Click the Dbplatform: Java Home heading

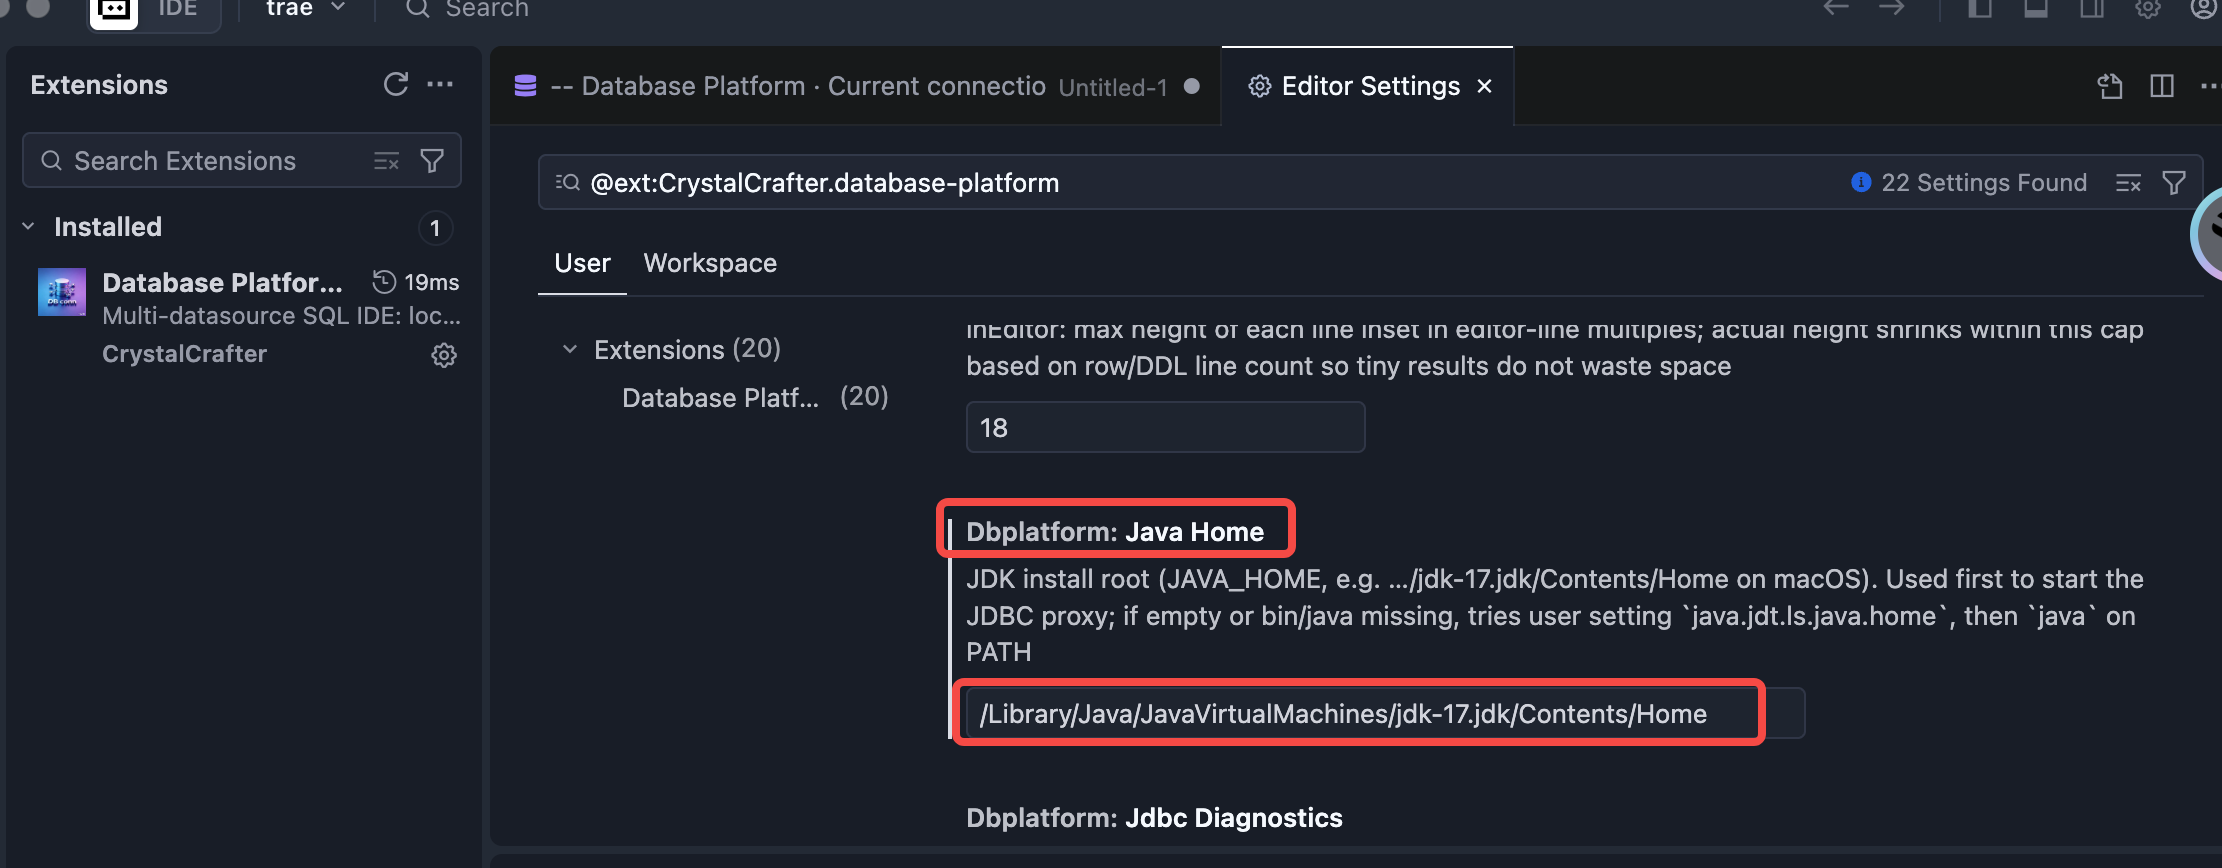1115,532
